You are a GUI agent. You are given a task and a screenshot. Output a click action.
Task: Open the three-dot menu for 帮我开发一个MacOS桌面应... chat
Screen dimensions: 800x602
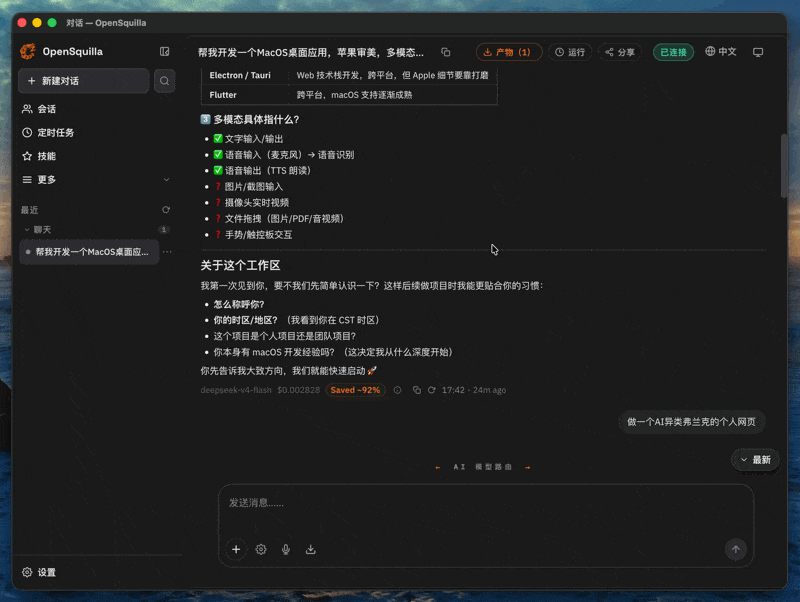[x=167, y=252]
